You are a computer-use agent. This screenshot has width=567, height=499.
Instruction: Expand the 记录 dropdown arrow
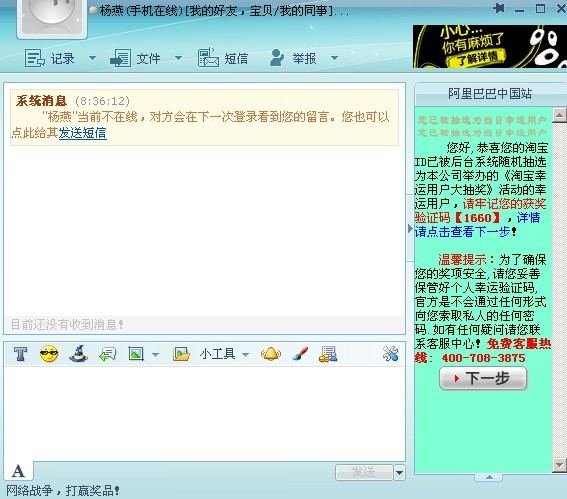click(x=93, y=58)
